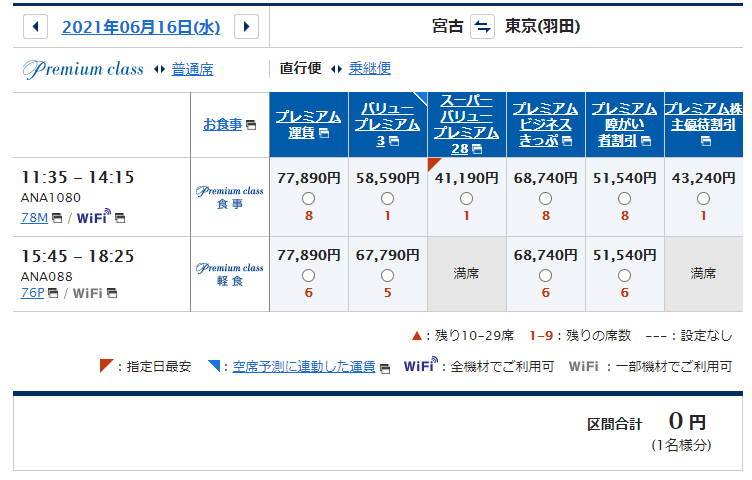Open popup icon beside 76P aircraft link

(53, 293)
